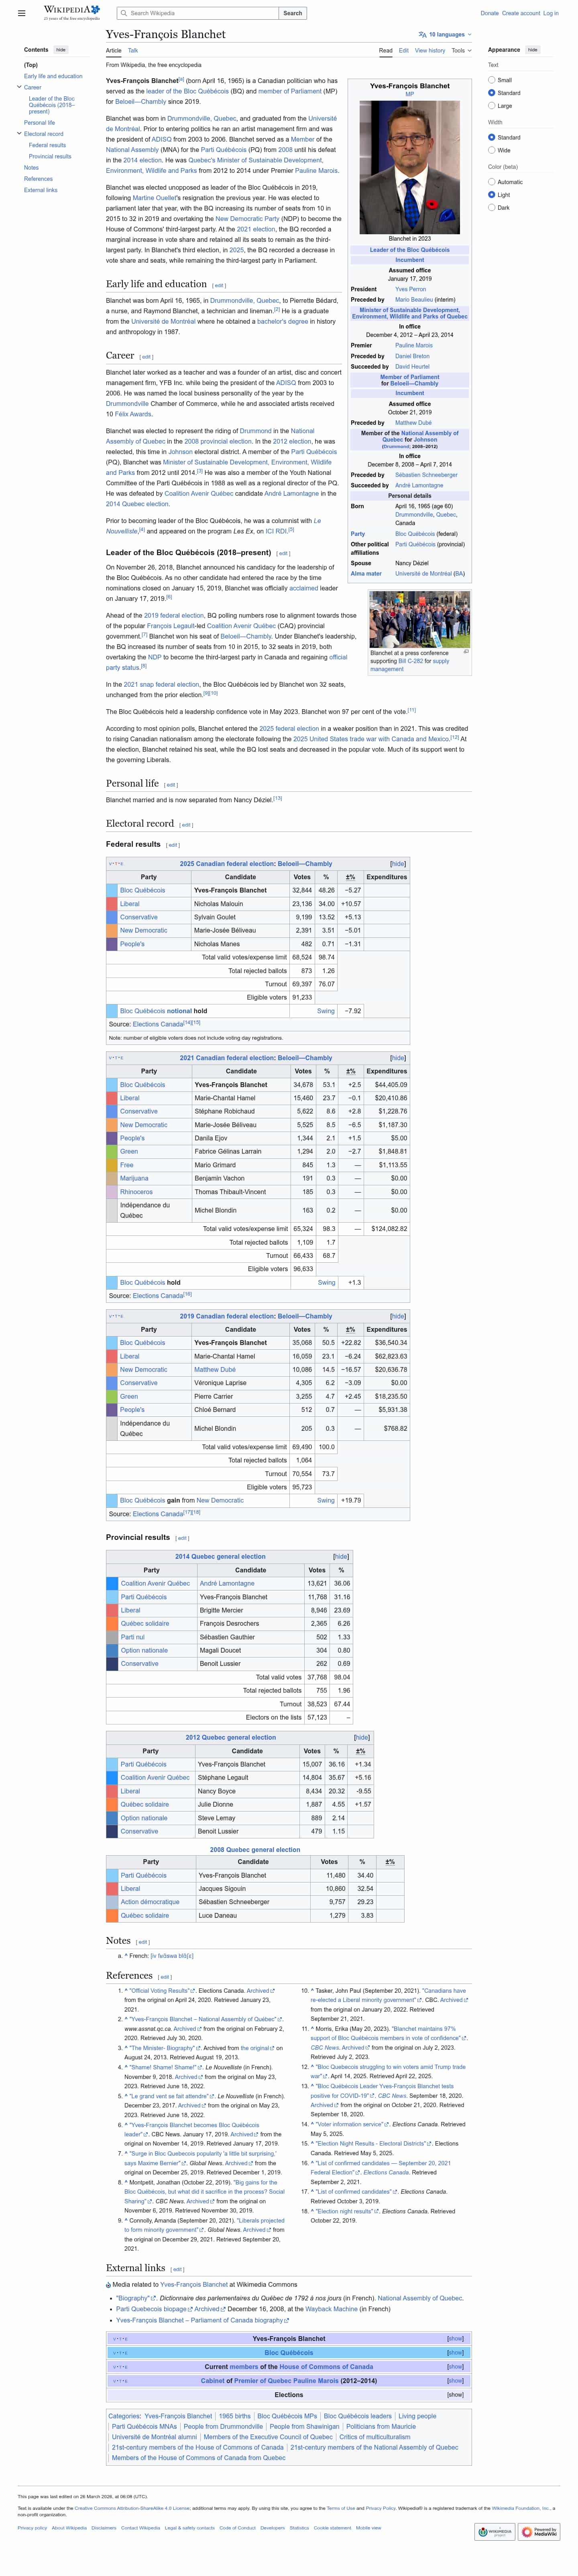The image size is (578, 2576).
Task: Show the Bloc Québécois navbox
Action: [x=455, y=2353]
